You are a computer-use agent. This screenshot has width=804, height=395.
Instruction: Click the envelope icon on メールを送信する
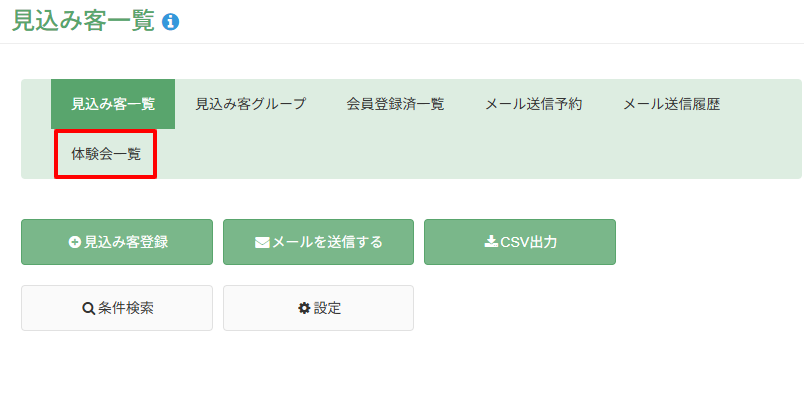(262, 242)
